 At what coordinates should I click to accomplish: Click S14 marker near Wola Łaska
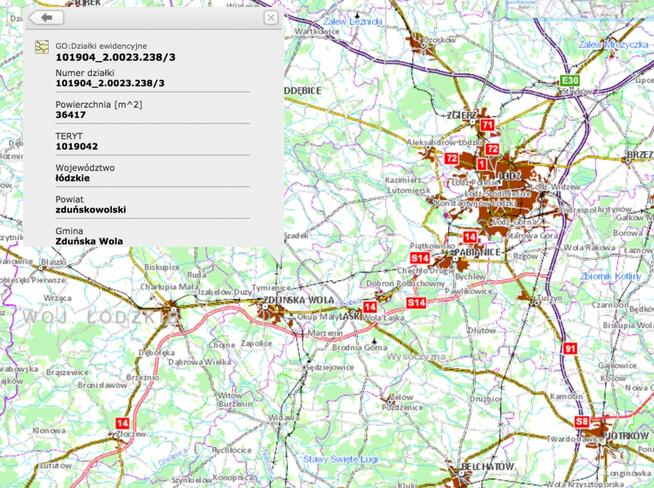[x=416, y=303]
